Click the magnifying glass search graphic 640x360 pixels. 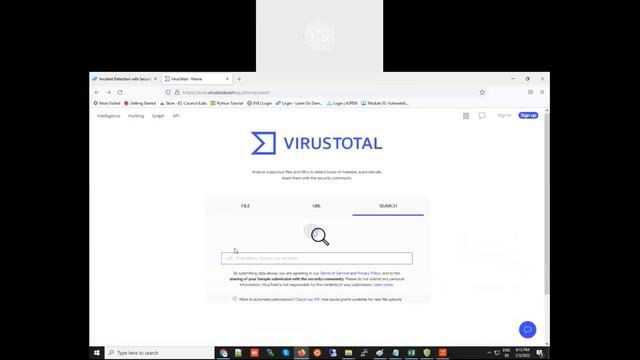(317, 235)
